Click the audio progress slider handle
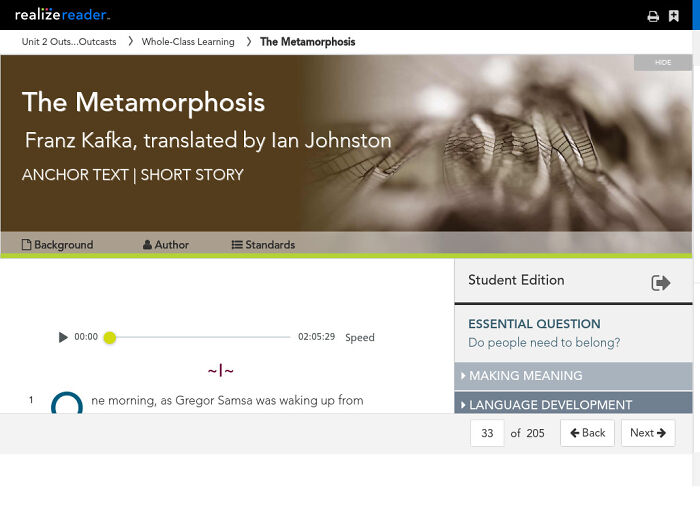 [x=110, y=338]
